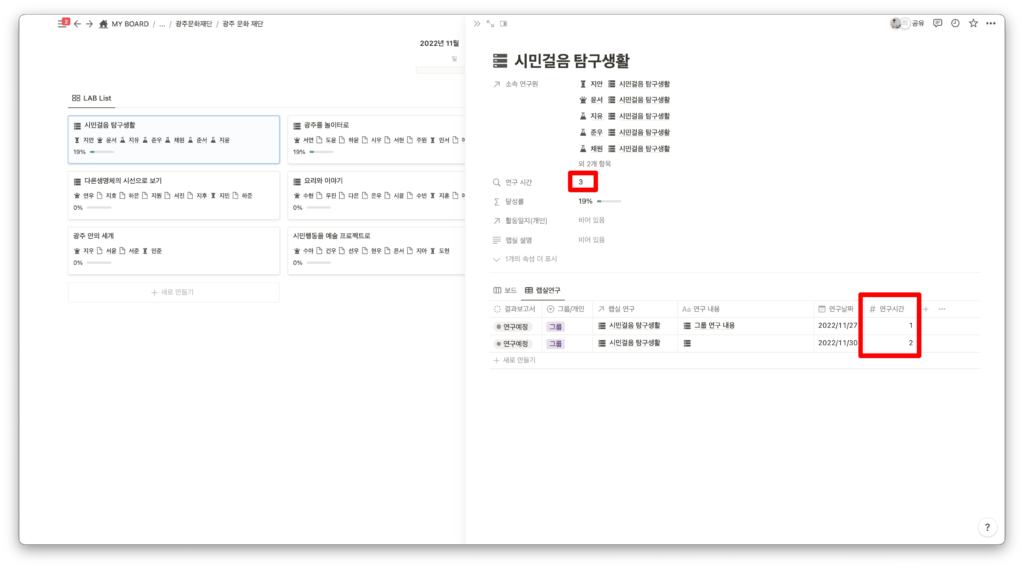1024x568 pixels.
Task: Open MY BOARD home breadcrumb
Action: coord(124,24)
